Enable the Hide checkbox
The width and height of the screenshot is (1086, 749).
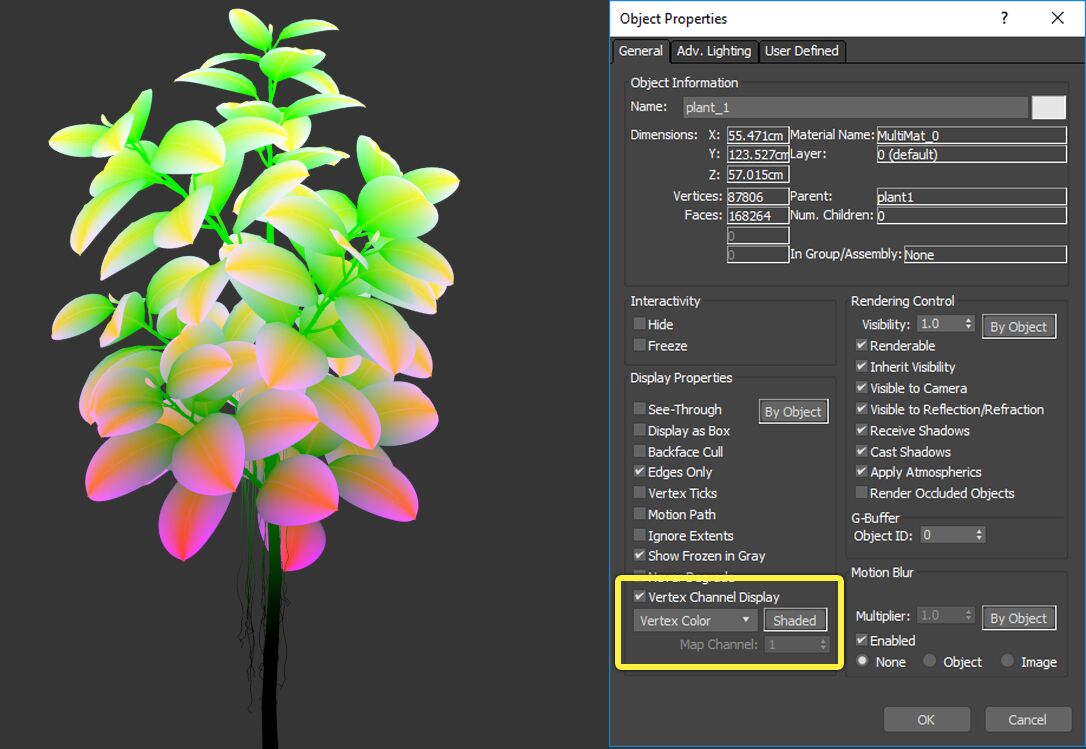[640, 324]
